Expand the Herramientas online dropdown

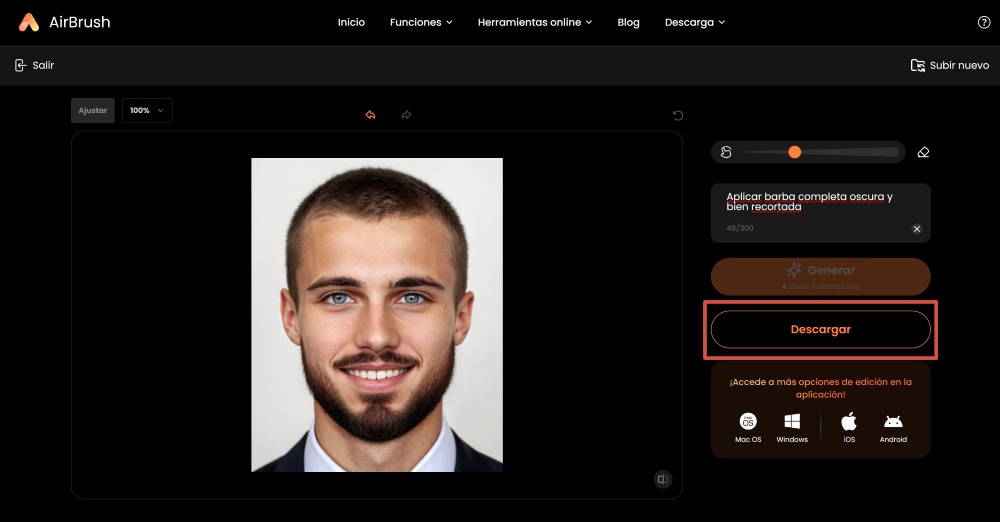pyautogui.click(x=535, y=22)
